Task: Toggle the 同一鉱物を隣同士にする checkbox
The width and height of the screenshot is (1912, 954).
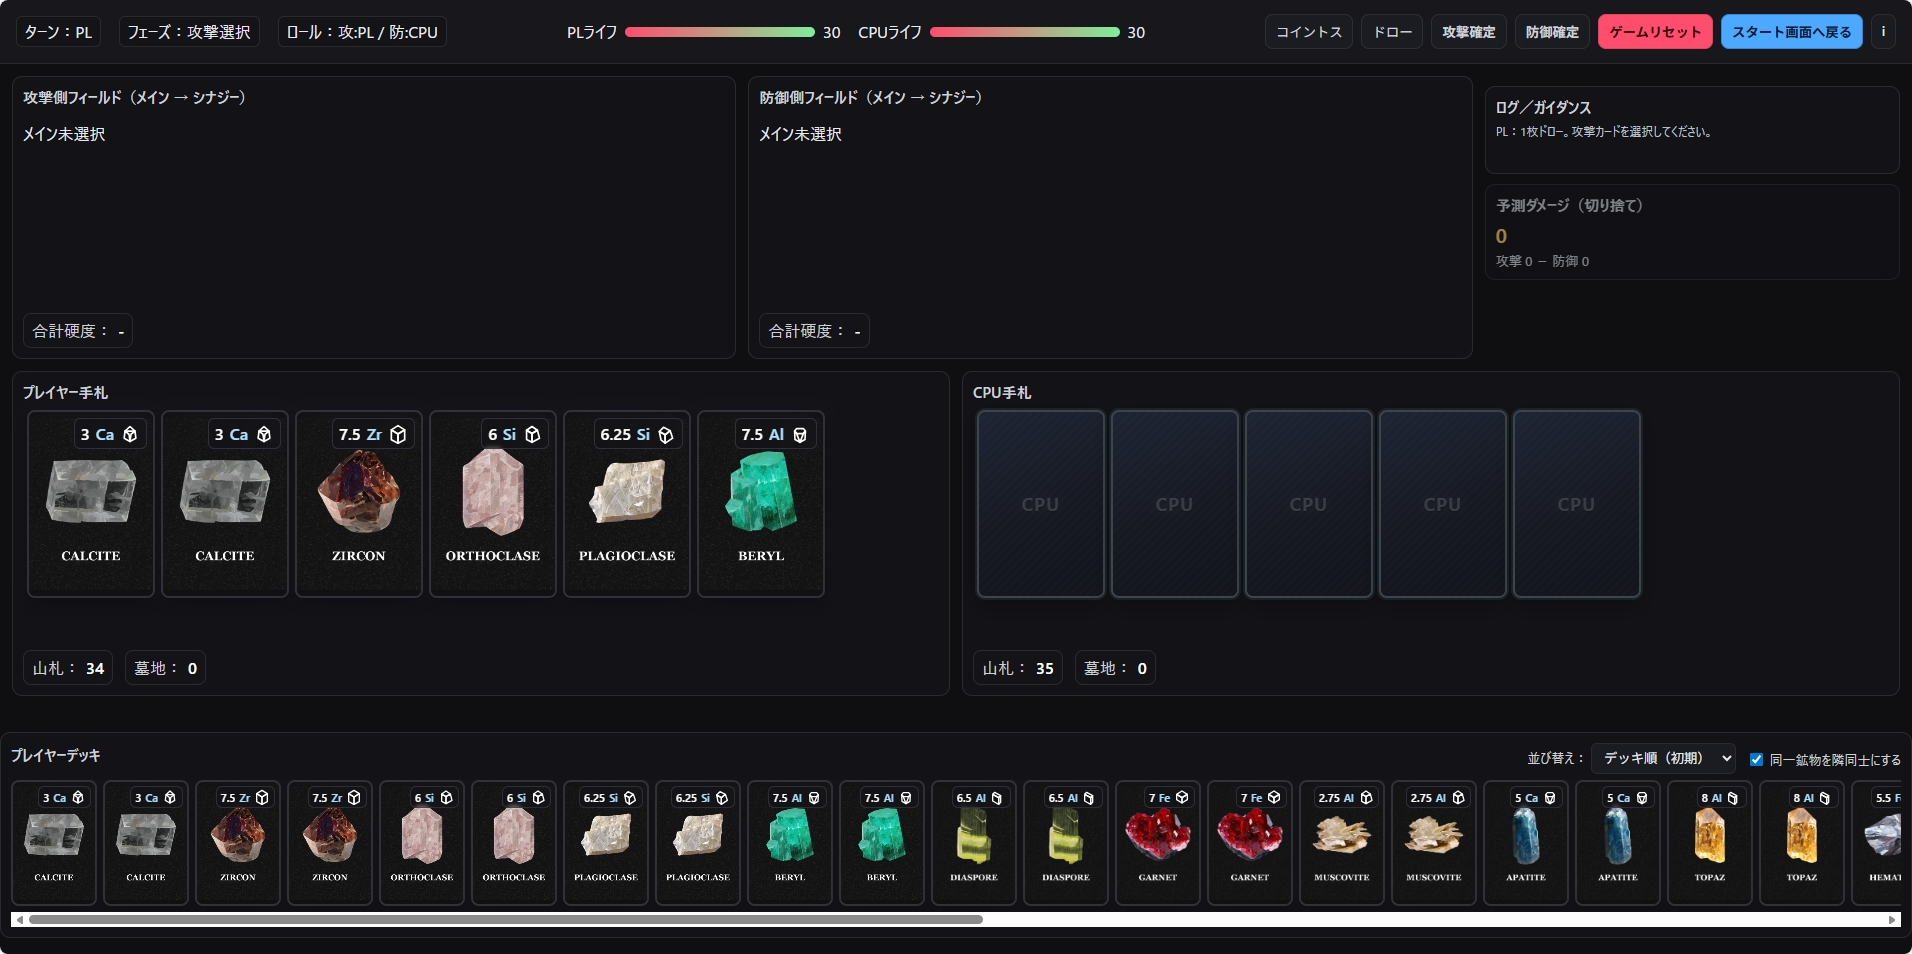Action: point(1756,759)
